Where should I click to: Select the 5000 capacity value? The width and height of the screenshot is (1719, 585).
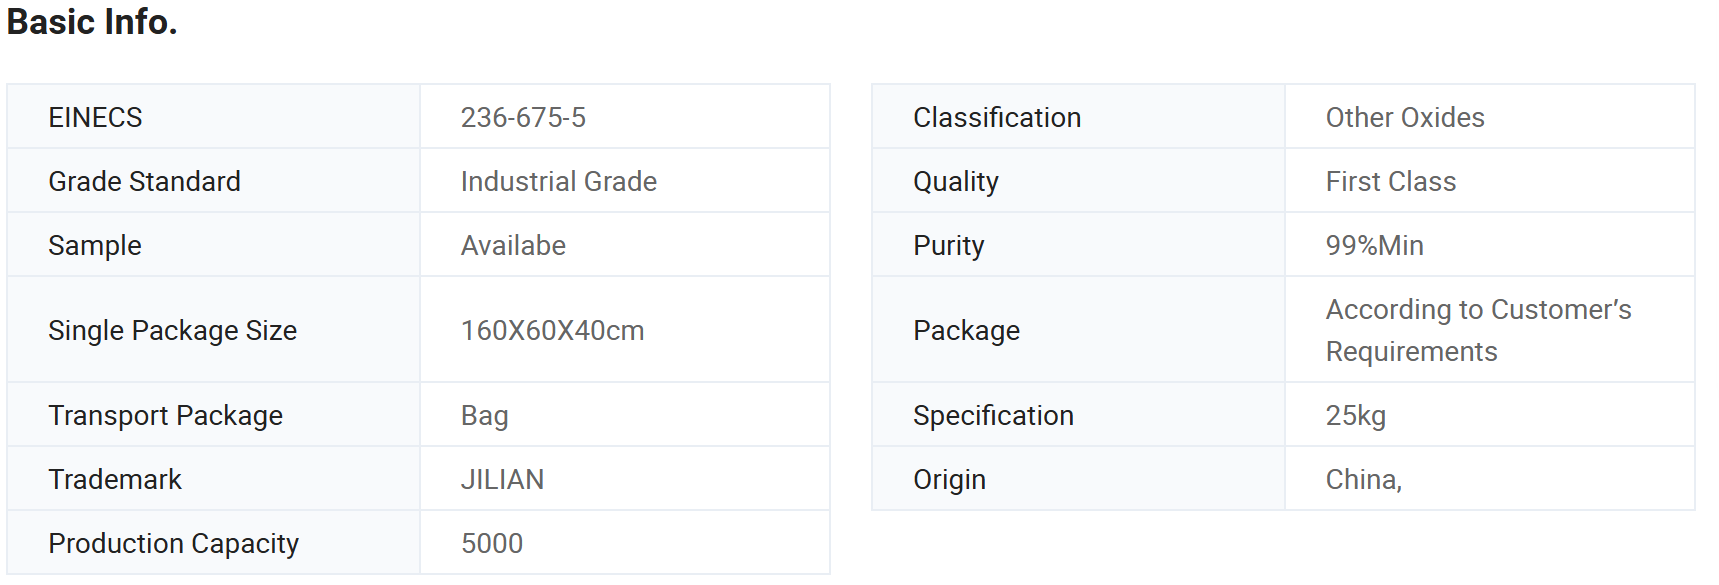click(492, 544)
